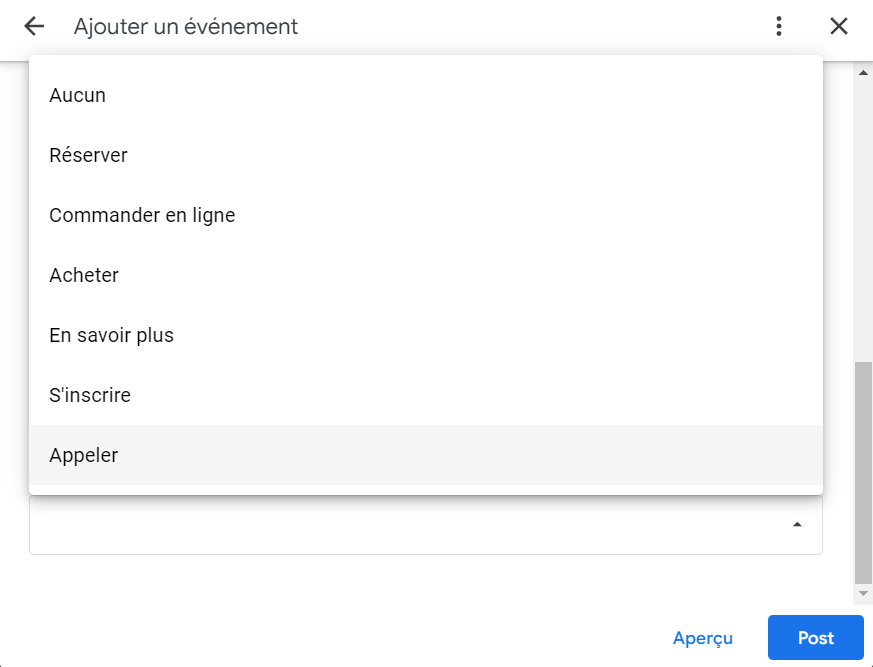Collapse the button type dropdown via its caret
Image resolution: width=873 pixels, height=667 pixels.
pyautogui.click(x=796, y=522)
